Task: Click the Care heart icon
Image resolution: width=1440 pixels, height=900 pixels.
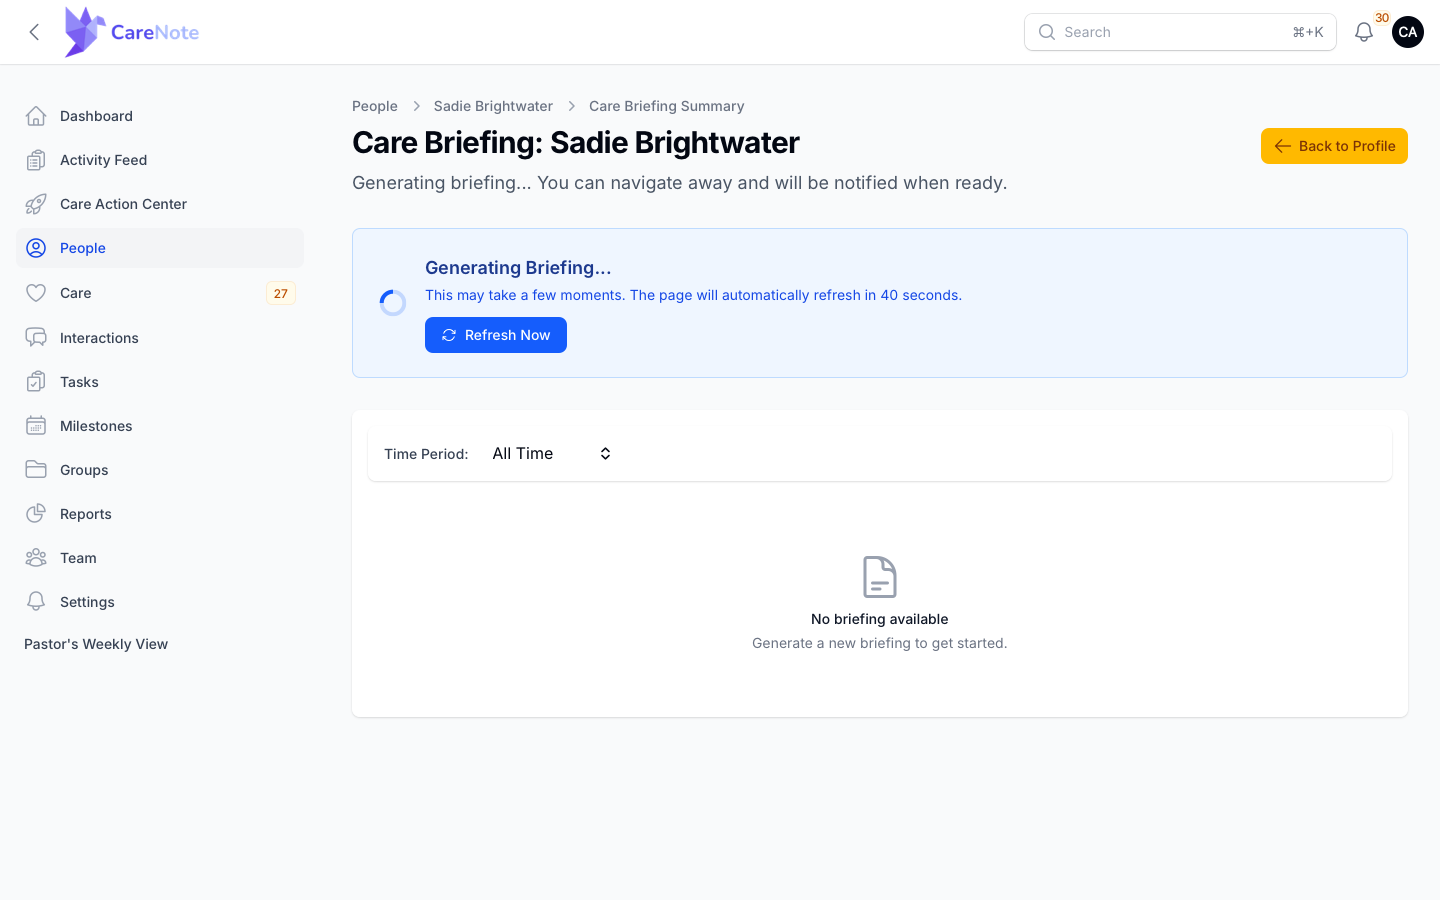Action: pyautogui.click(x=36, y=293)
